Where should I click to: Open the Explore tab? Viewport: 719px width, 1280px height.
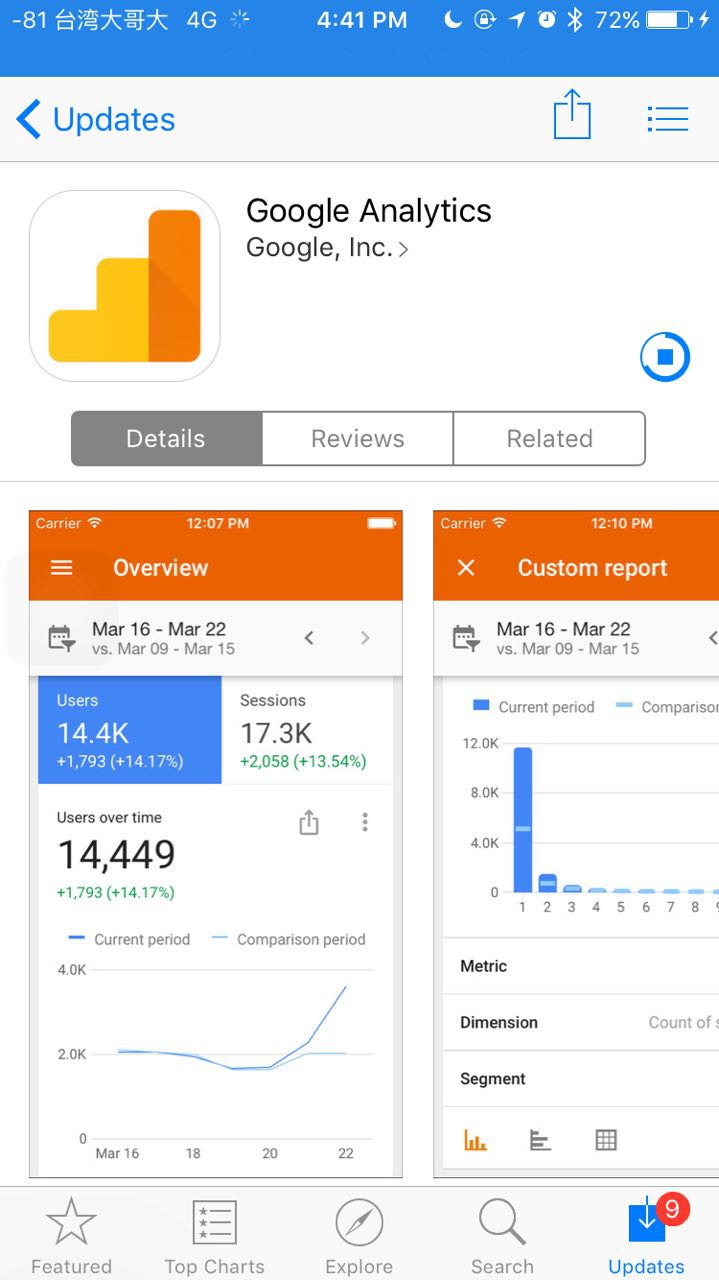(359, 1236)
